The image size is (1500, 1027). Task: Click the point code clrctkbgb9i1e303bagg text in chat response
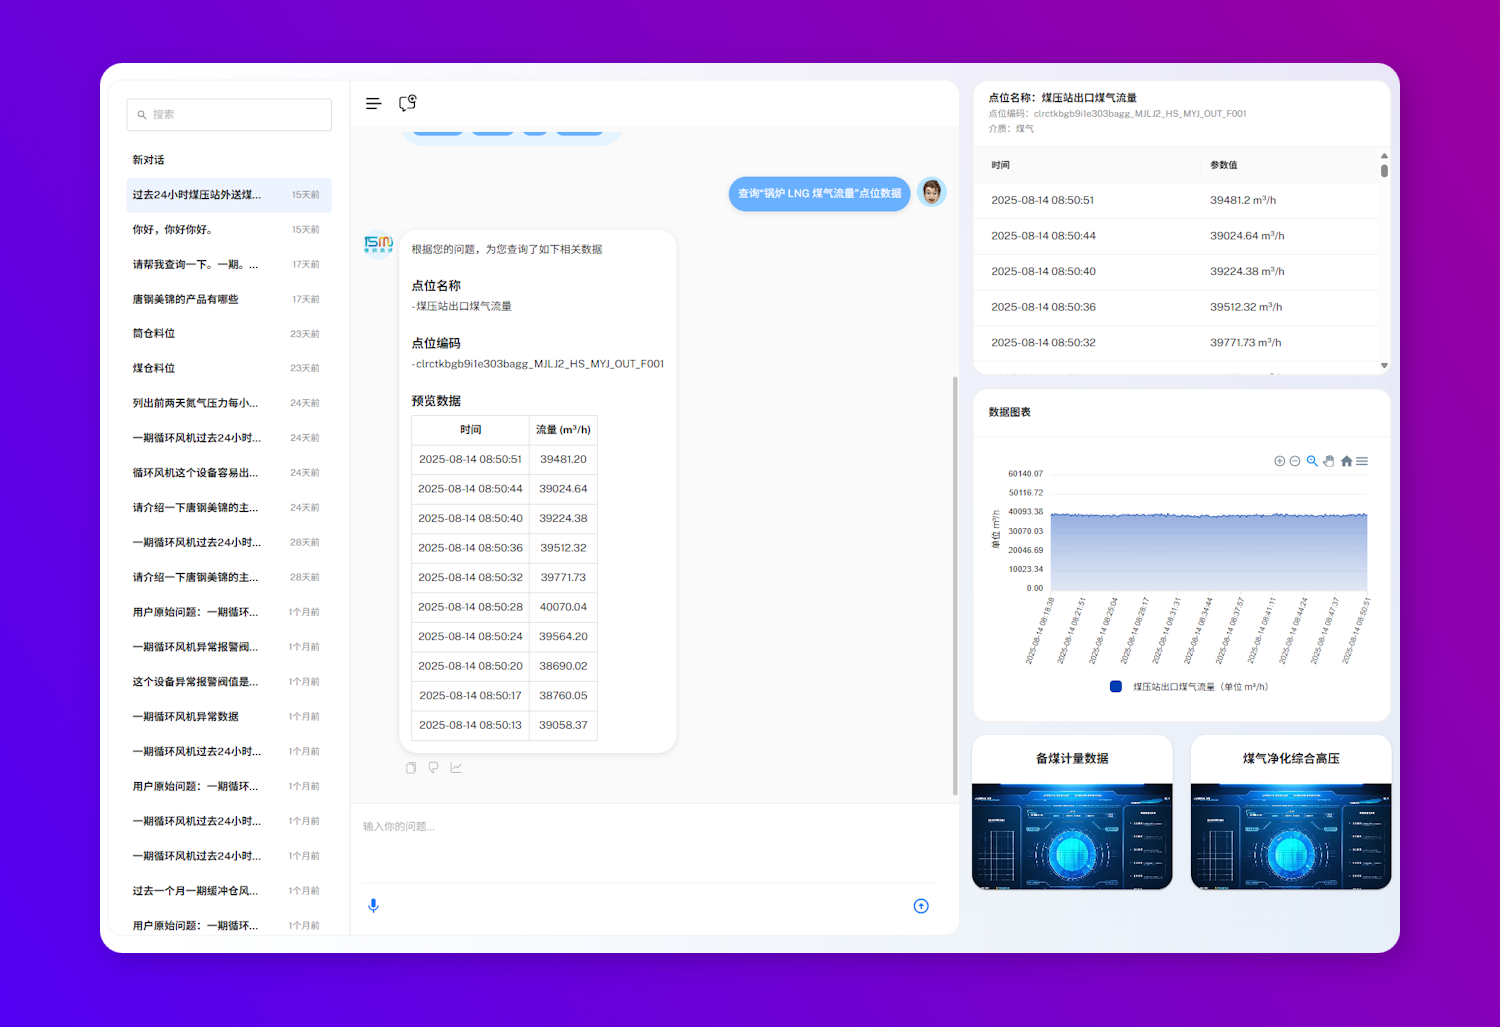pos(538,364)
